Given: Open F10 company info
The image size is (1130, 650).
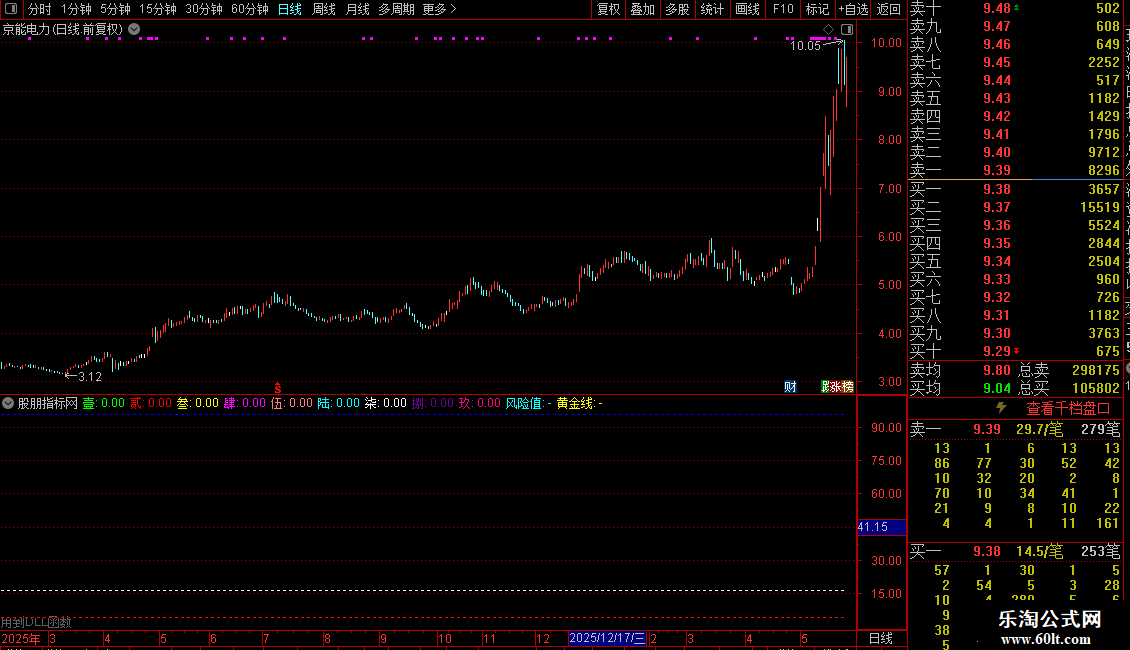Looking at the screenshot, I should (783, 9).
